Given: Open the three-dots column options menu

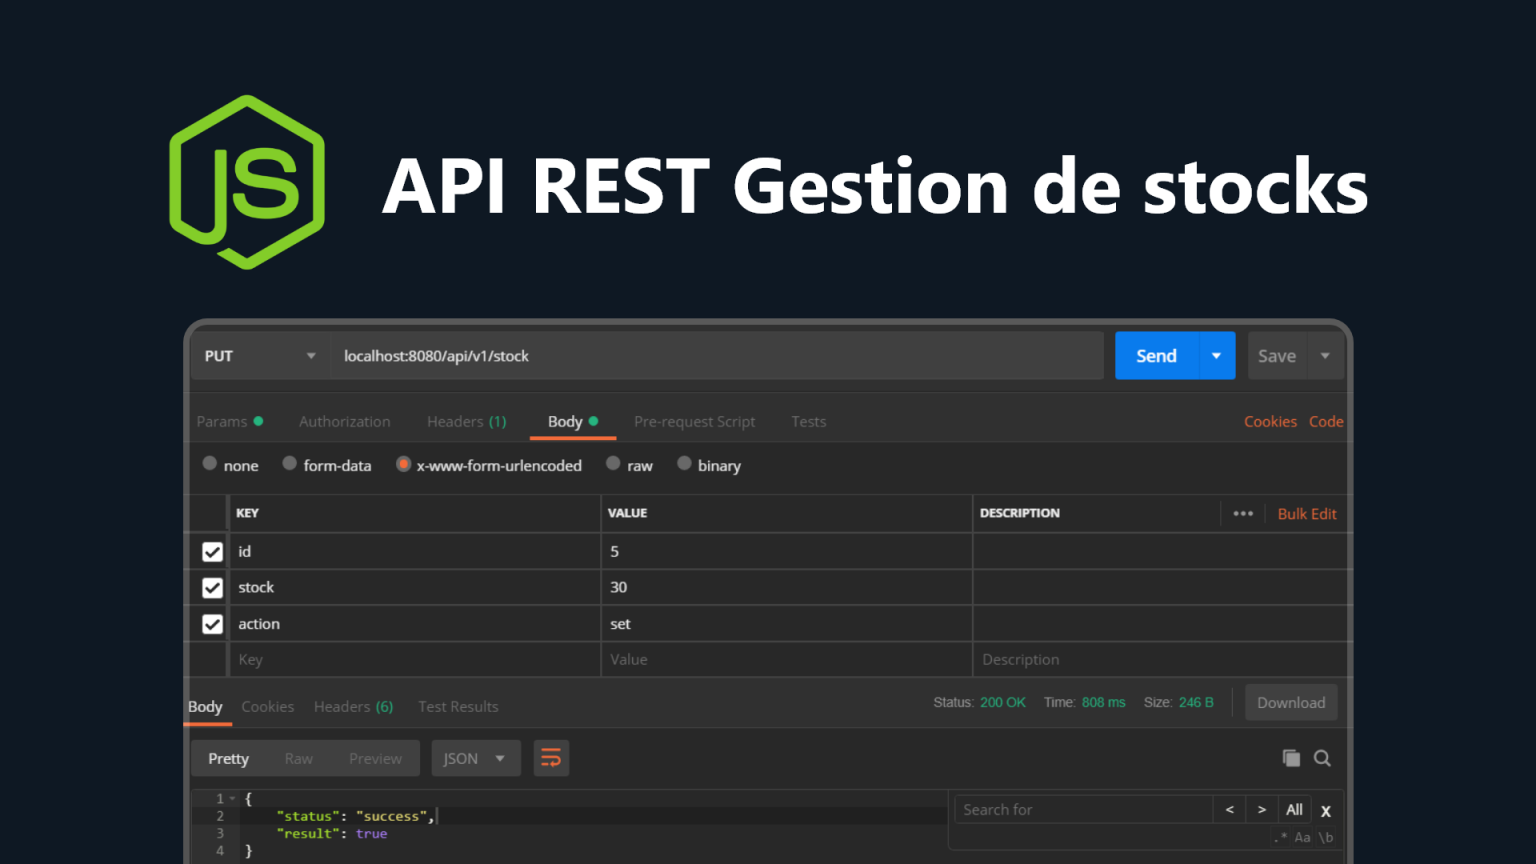Looking at the screenshot, I should [1243, 513].
